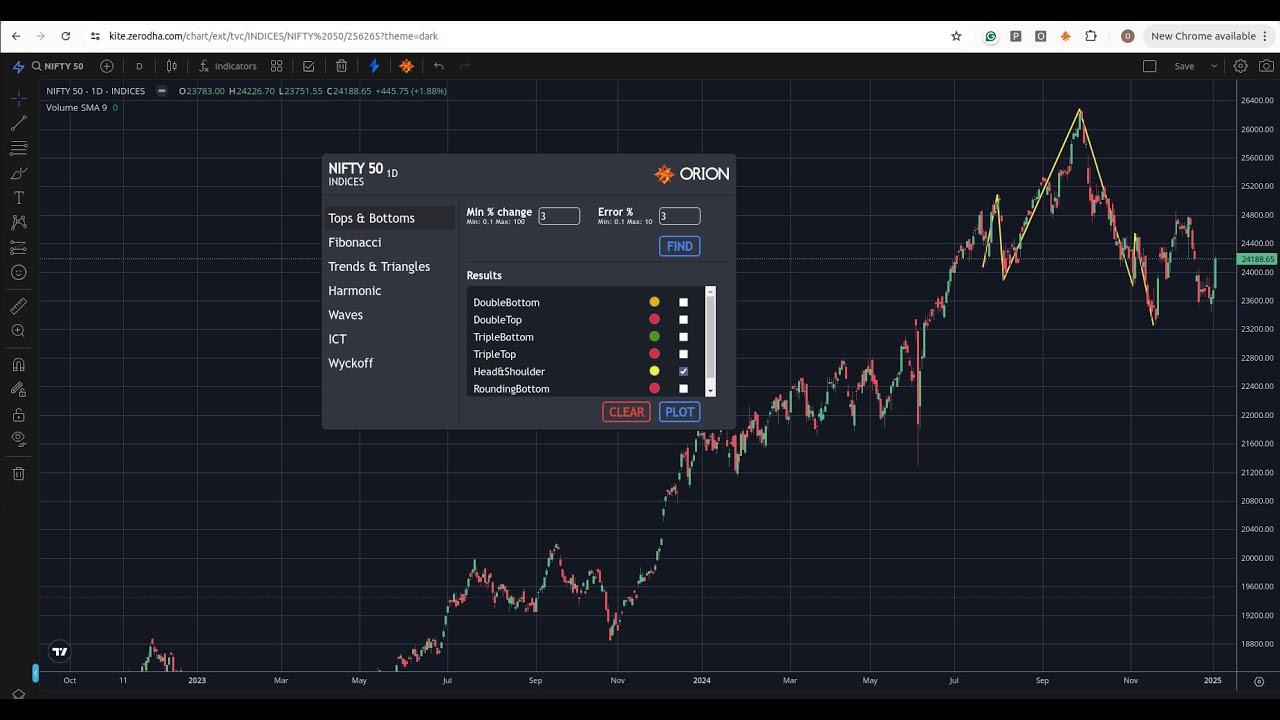
Task: Toggle stay in drawing mode
Action: 18,390
